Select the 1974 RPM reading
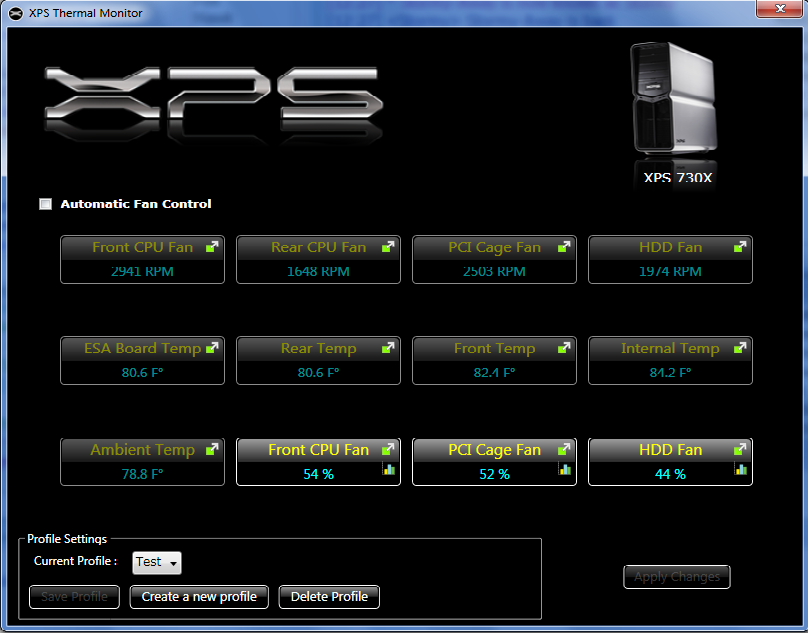Screen dimensions: 808x633 tap(670, 271)
